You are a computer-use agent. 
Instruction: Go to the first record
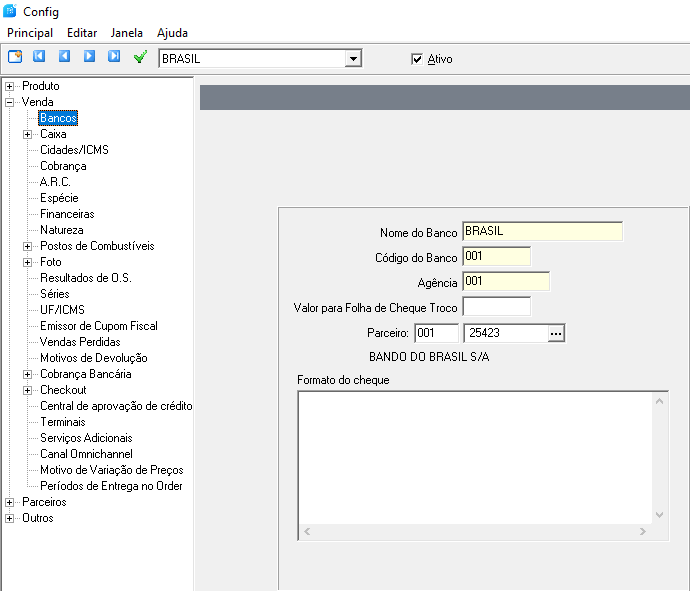point(40,57)
